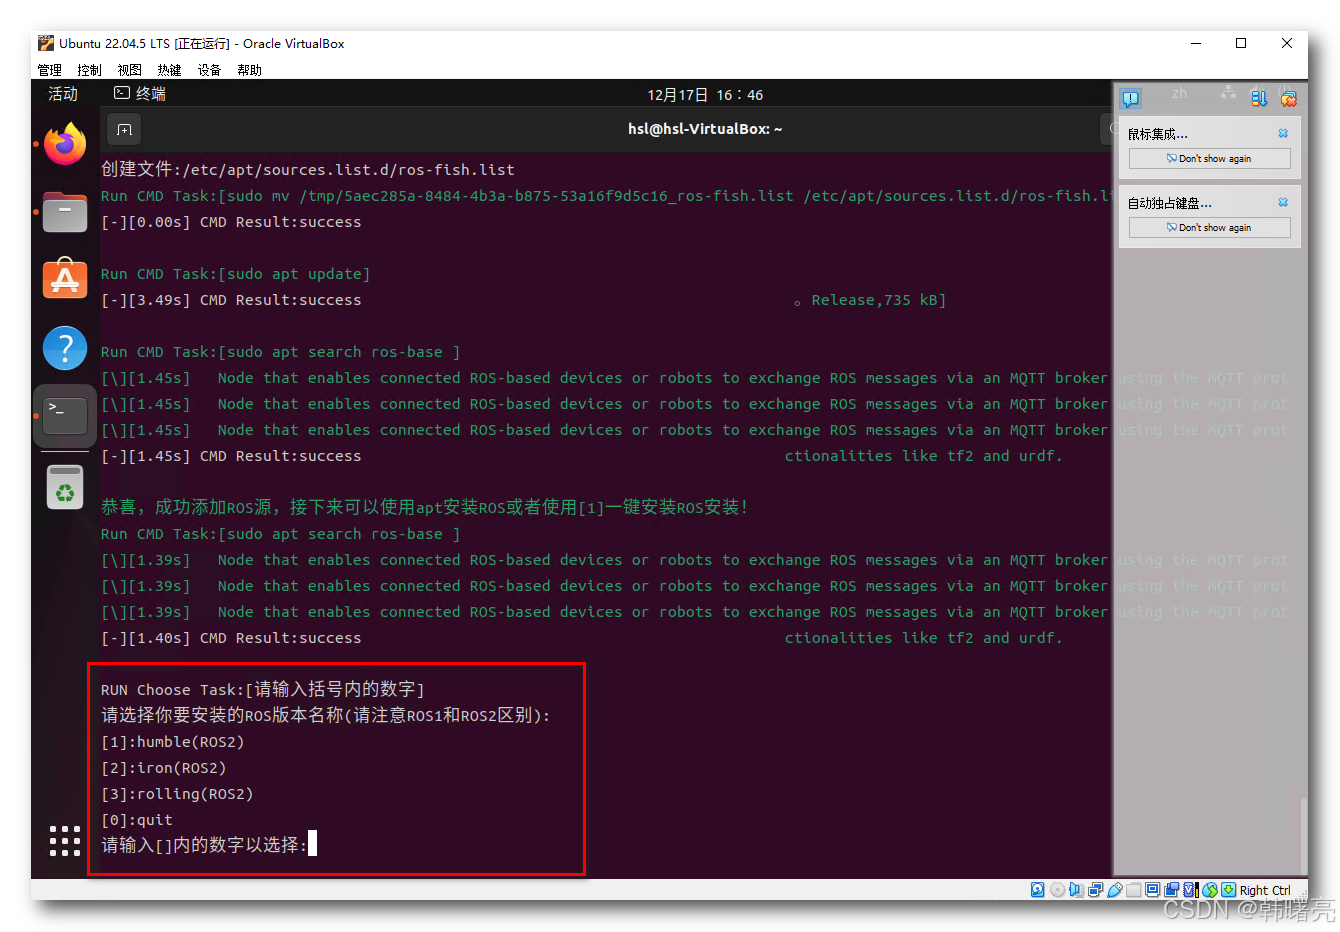
Task: Enable Don't show again for 自动独占键盘
Action: [x=1208, y=227]
